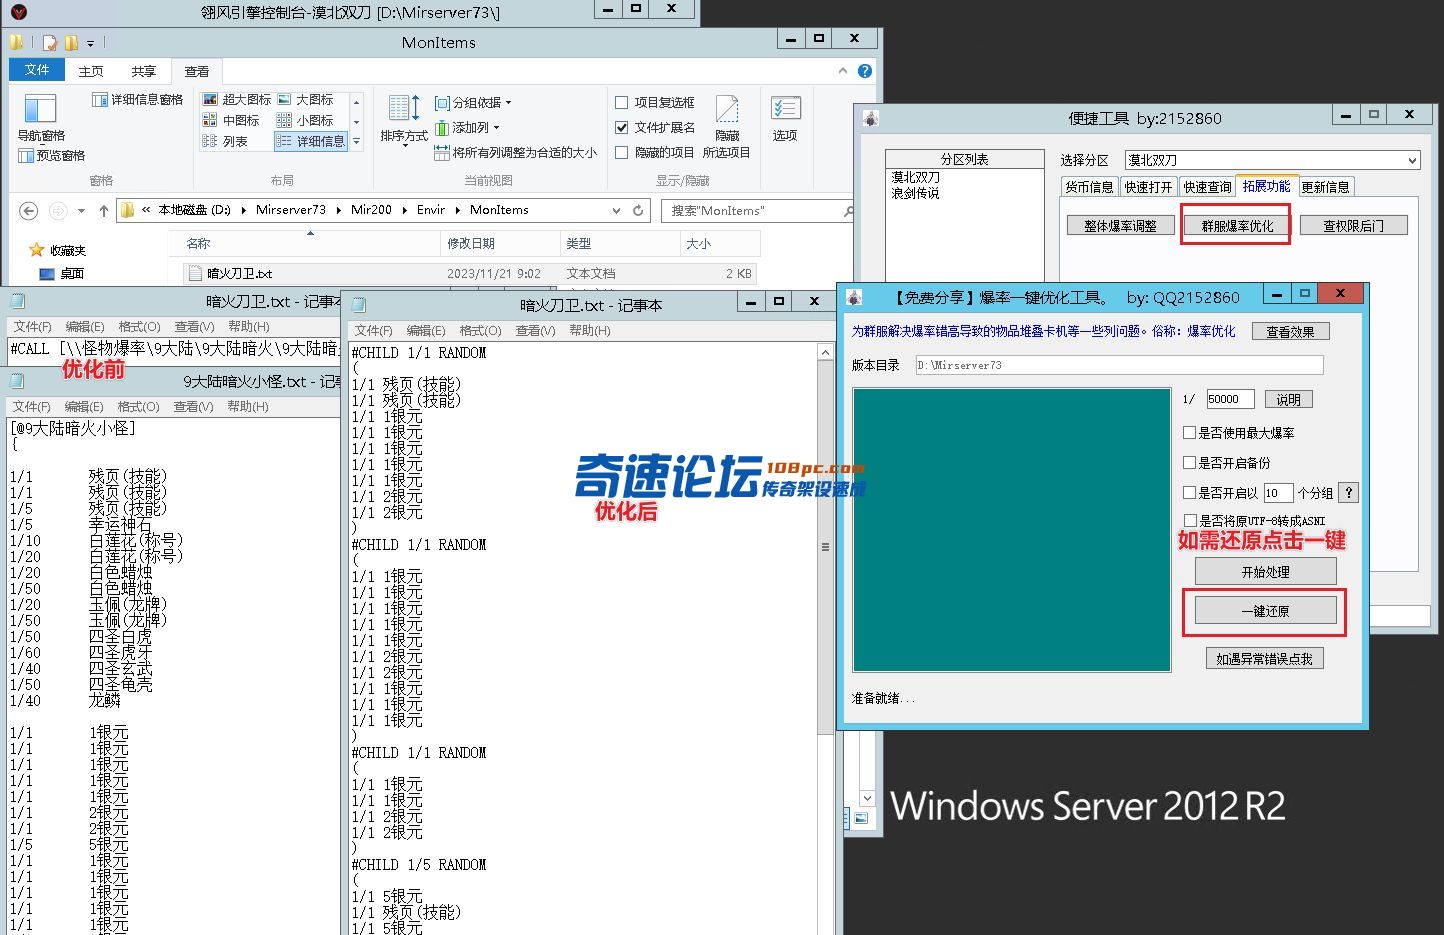This screenshot has width=1444, height=935.
Task: Click 开始处理 button
Action: tap(1265, 572)
